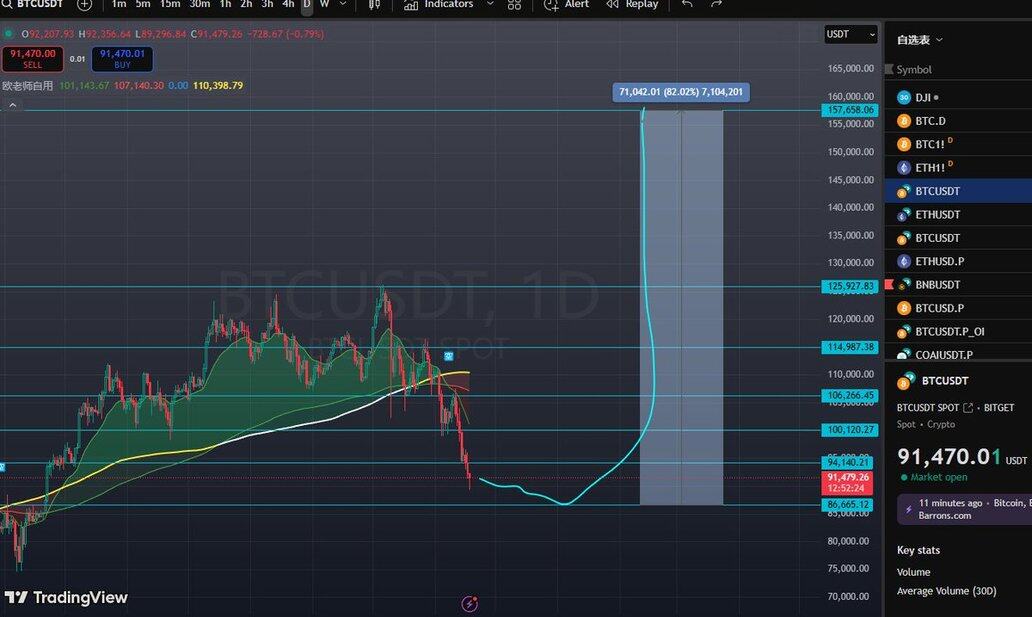Collapse the indicator legend chevron
This screenshot has height=617, width=1032.
point(12,104)
